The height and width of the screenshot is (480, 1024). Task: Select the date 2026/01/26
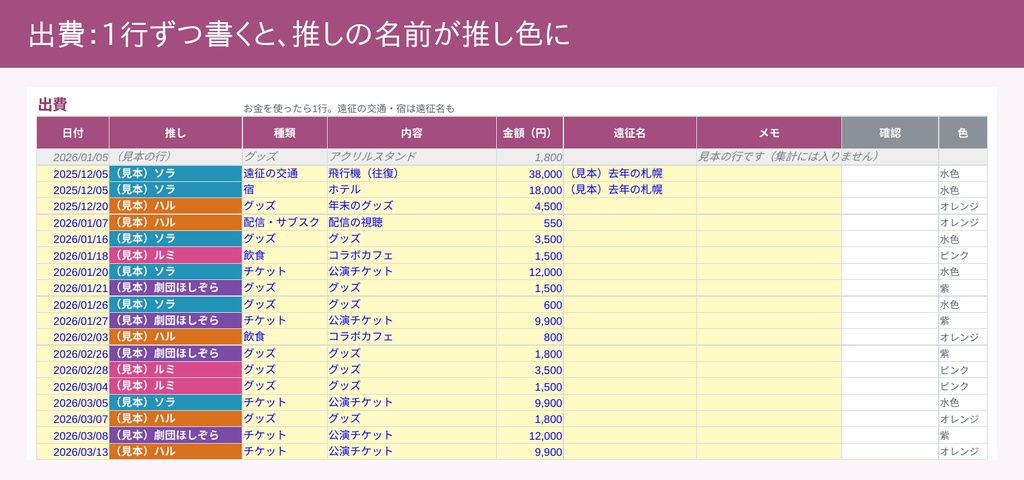pyautogui.click(x=73, y=304)
